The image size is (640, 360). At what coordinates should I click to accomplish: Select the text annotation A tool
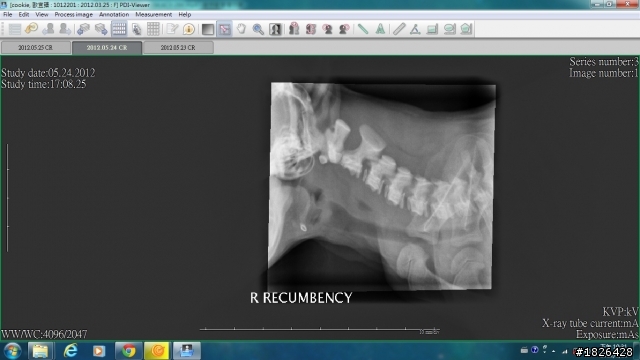(380, 29)
